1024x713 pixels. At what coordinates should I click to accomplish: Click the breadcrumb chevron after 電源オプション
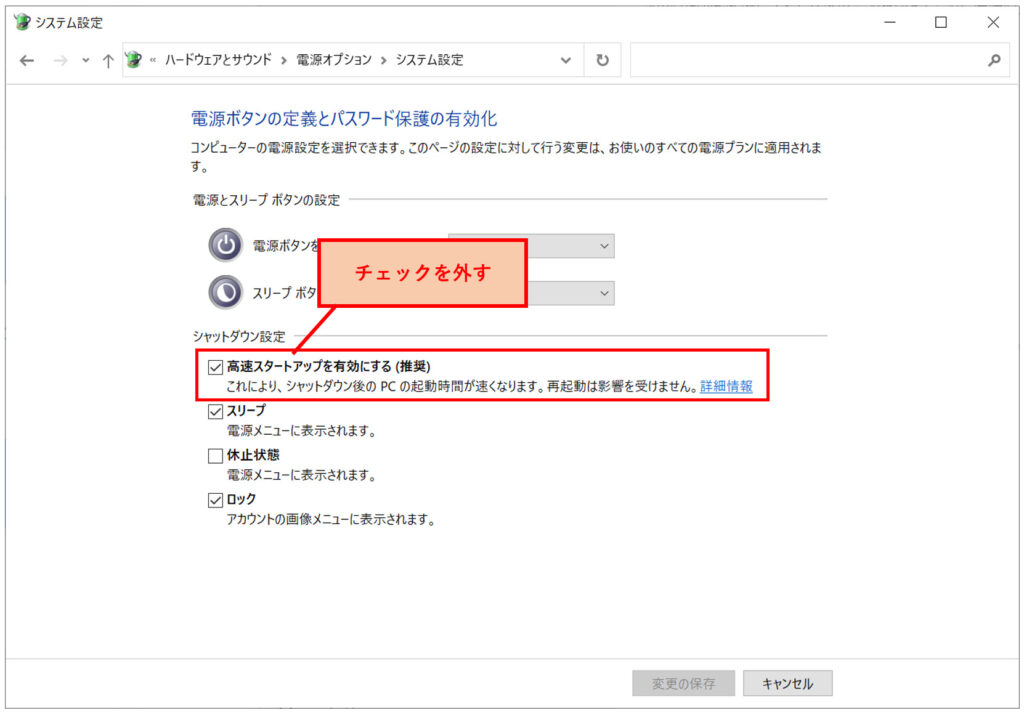383,60
